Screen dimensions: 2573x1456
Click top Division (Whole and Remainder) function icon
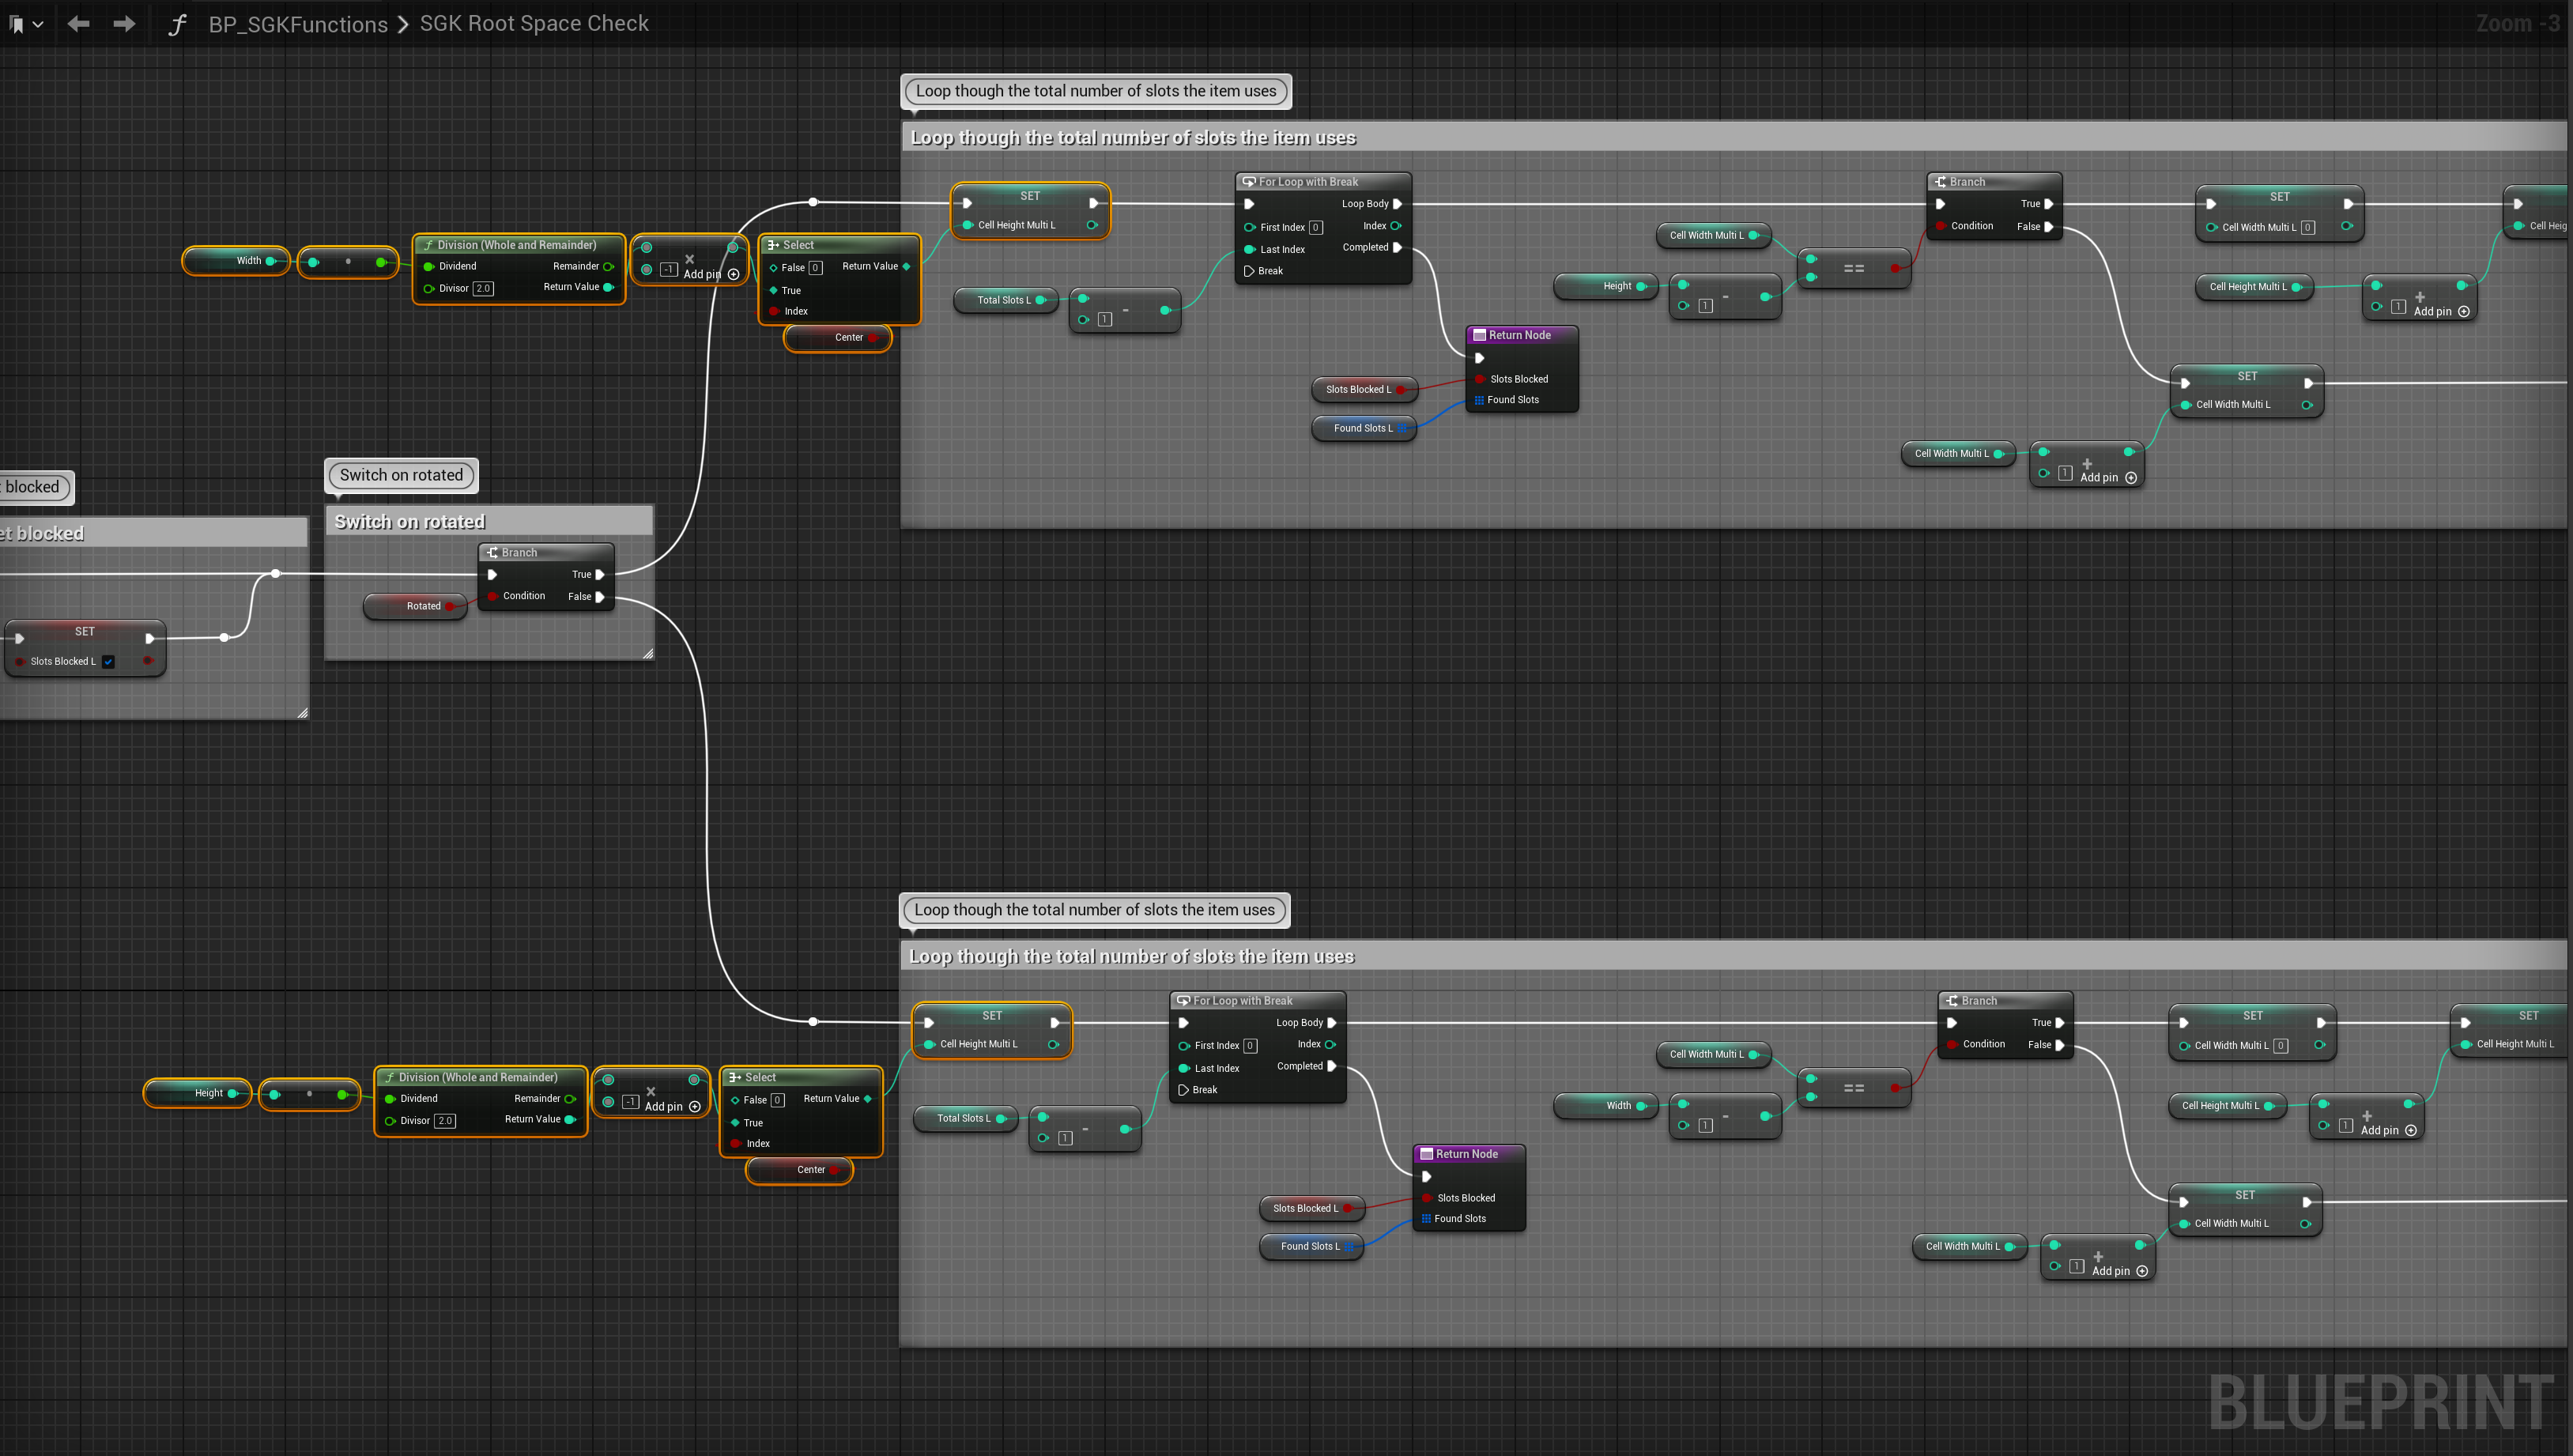coord(428,245)
